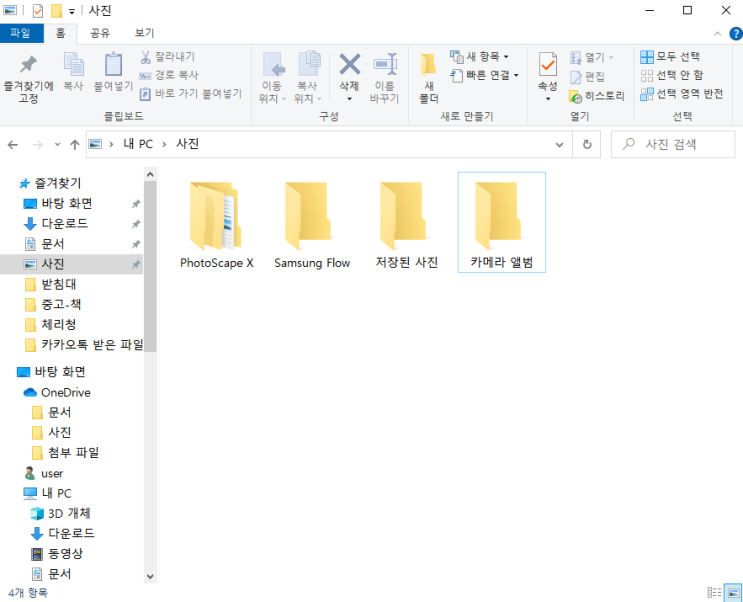The image size is (743, 602).
Task: Select the 받침대 folder in sidebar
Action: (51, 284)
